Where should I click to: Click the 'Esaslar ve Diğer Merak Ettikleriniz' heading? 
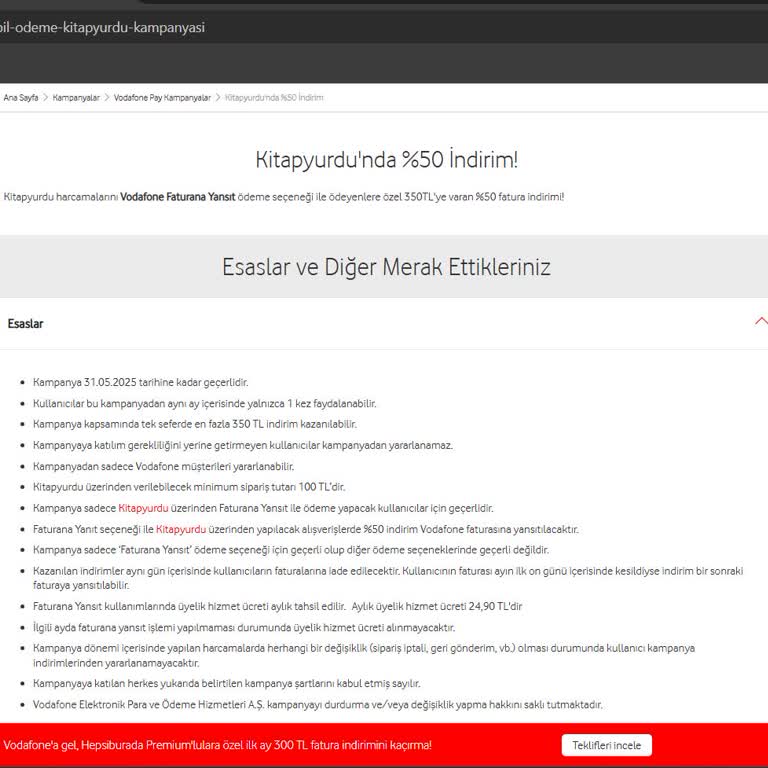[386, 267]
